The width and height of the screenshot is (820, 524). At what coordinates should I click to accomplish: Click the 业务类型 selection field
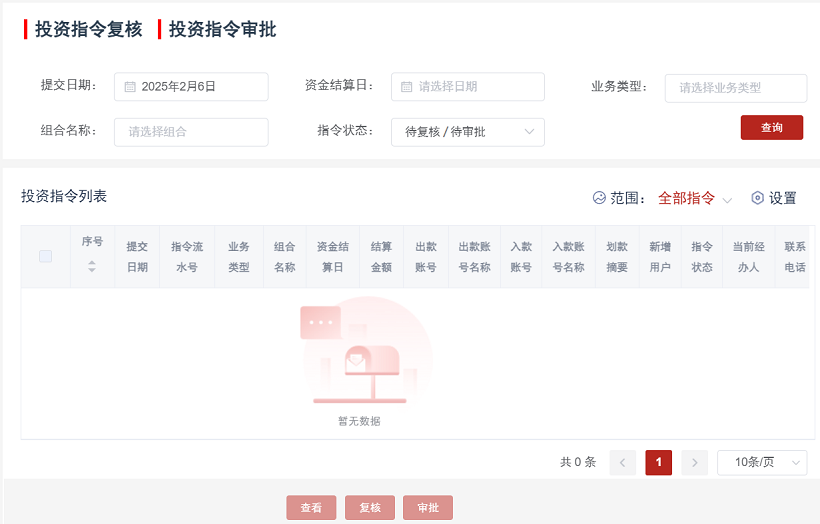[735, 88]
